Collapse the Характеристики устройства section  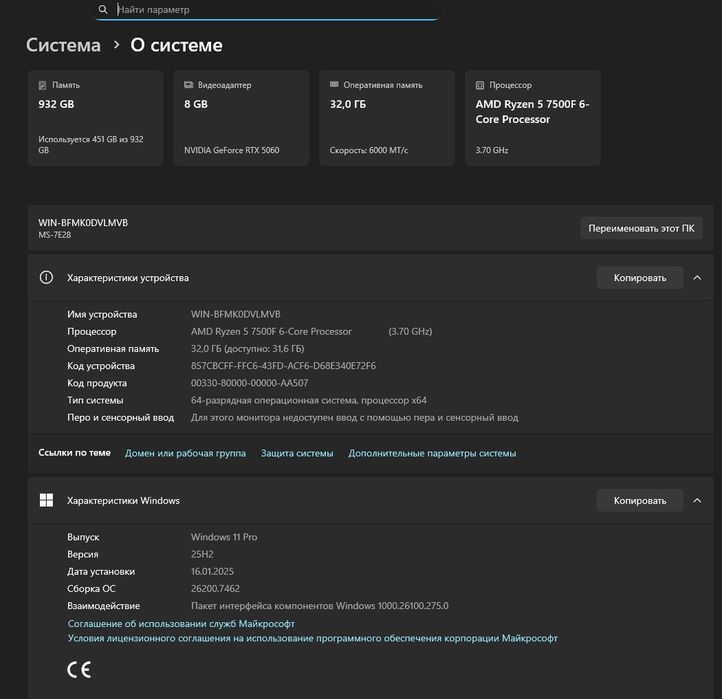point(697,278)
